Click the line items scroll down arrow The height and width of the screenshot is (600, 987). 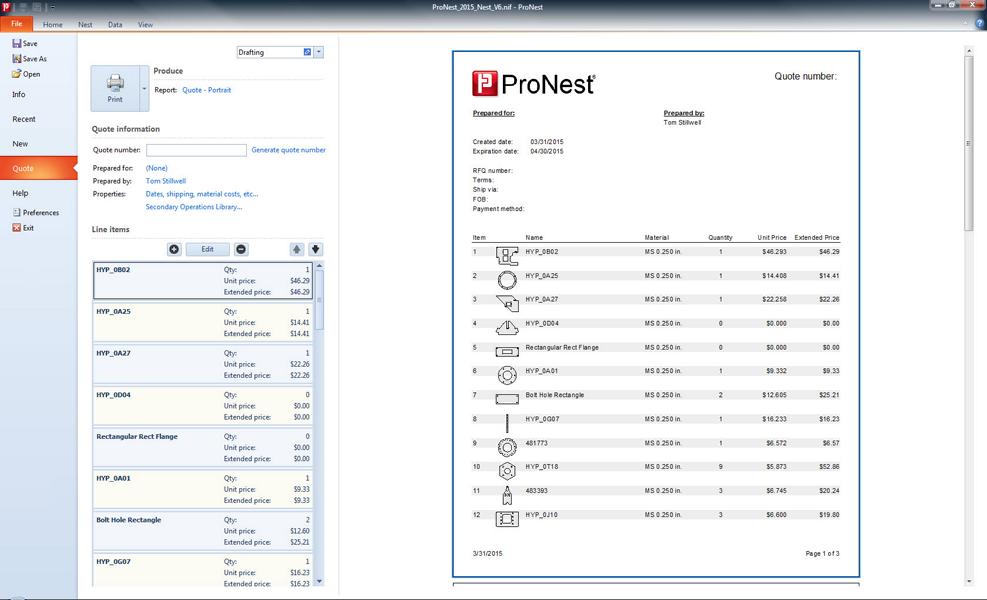(x=320, y=581)
